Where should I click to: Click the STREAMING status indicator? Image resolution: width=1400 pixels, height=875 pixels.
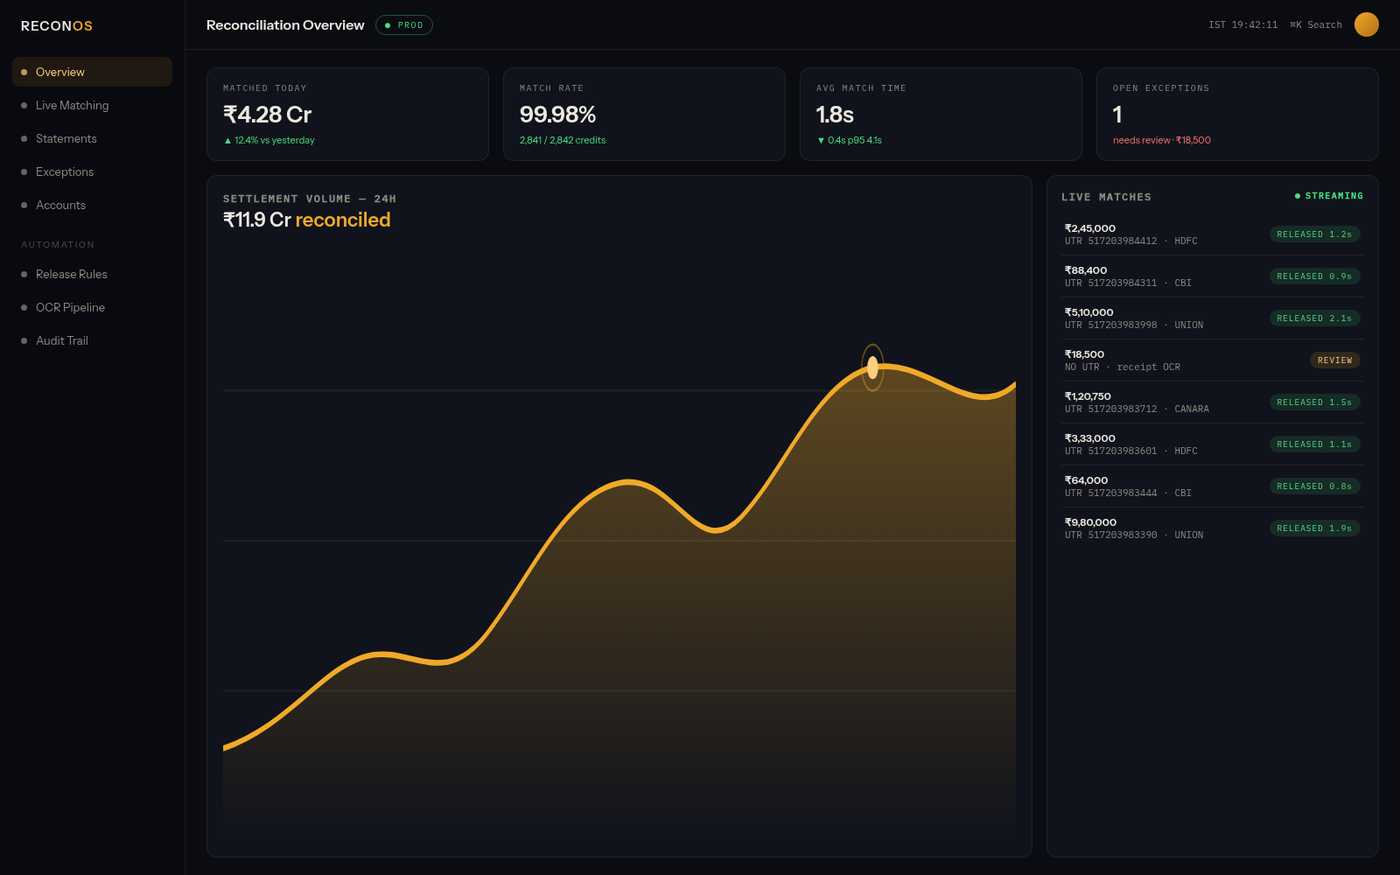[1329, 196]
